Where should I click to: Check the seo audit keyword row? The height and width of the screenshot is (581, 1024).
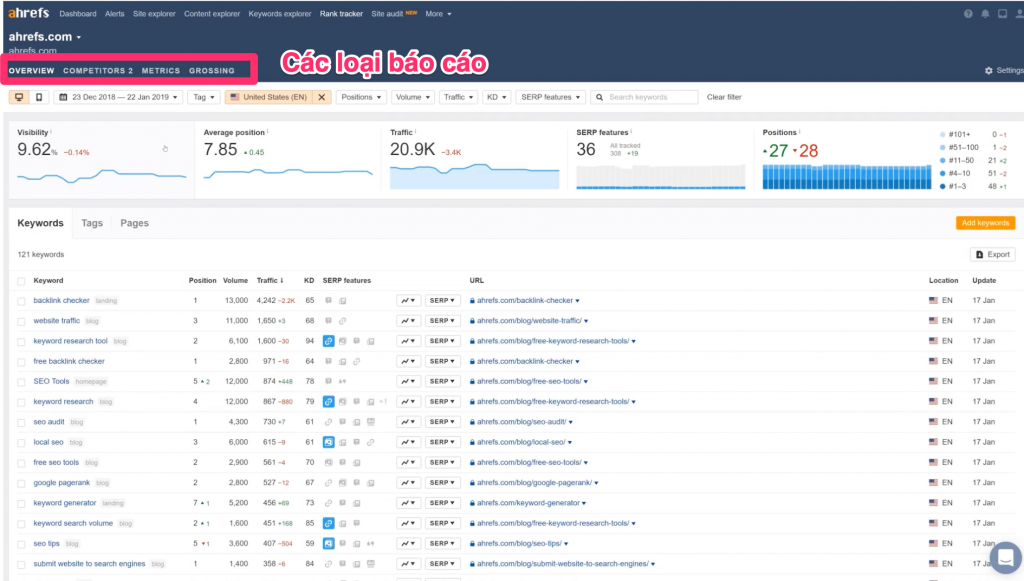point(22,423)
